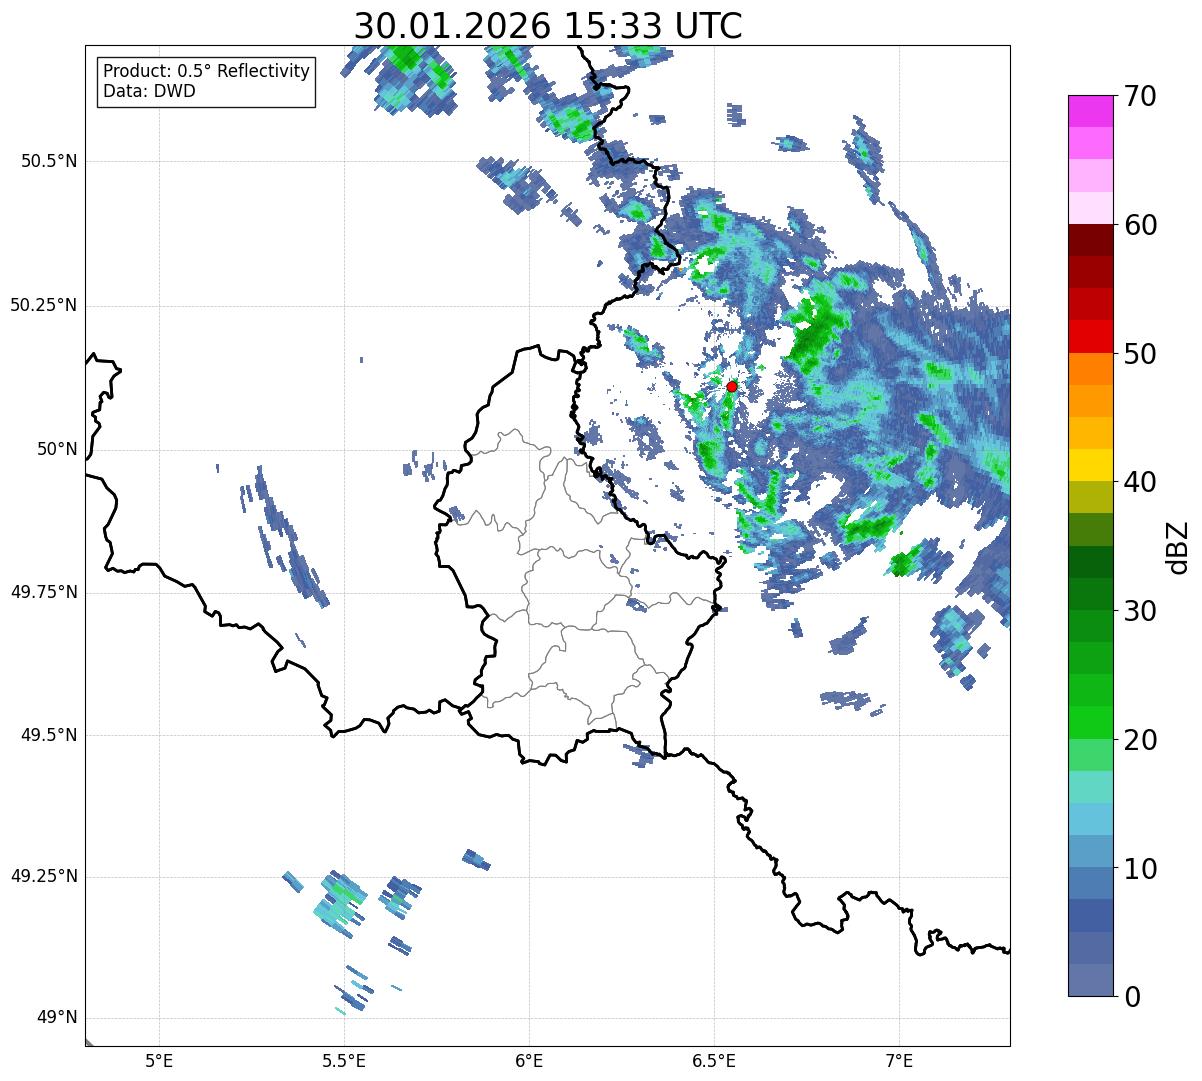The image size is (1202, 1081).
Task: Click the longitude label 7°E
Action: tap(899, 1060)
